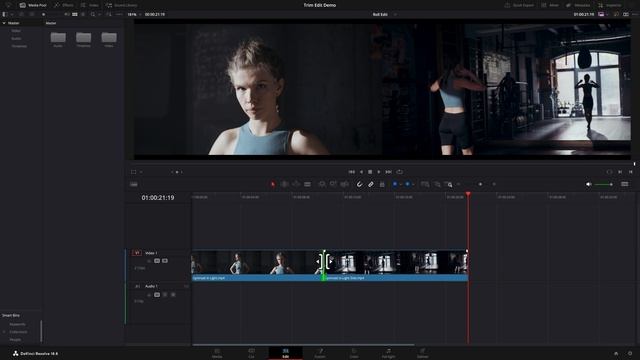The width and height of the screenshot is (640, 360).
Task: Play the timeline forward
Action: (379, 172)
